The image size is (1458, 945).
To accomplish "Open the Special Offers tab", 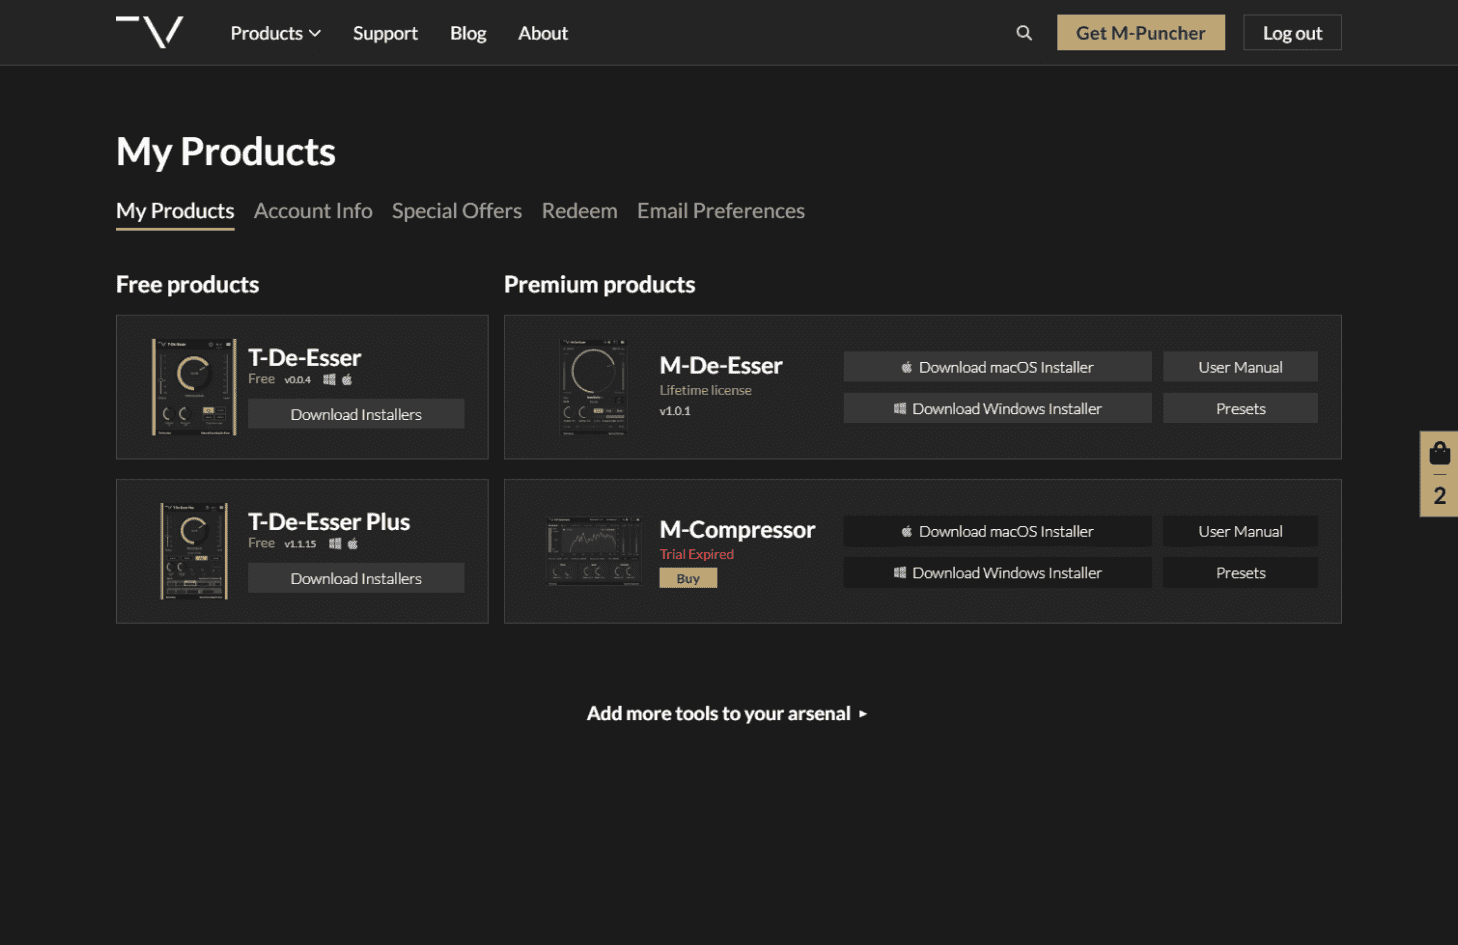I will click(x=457, y=211).
